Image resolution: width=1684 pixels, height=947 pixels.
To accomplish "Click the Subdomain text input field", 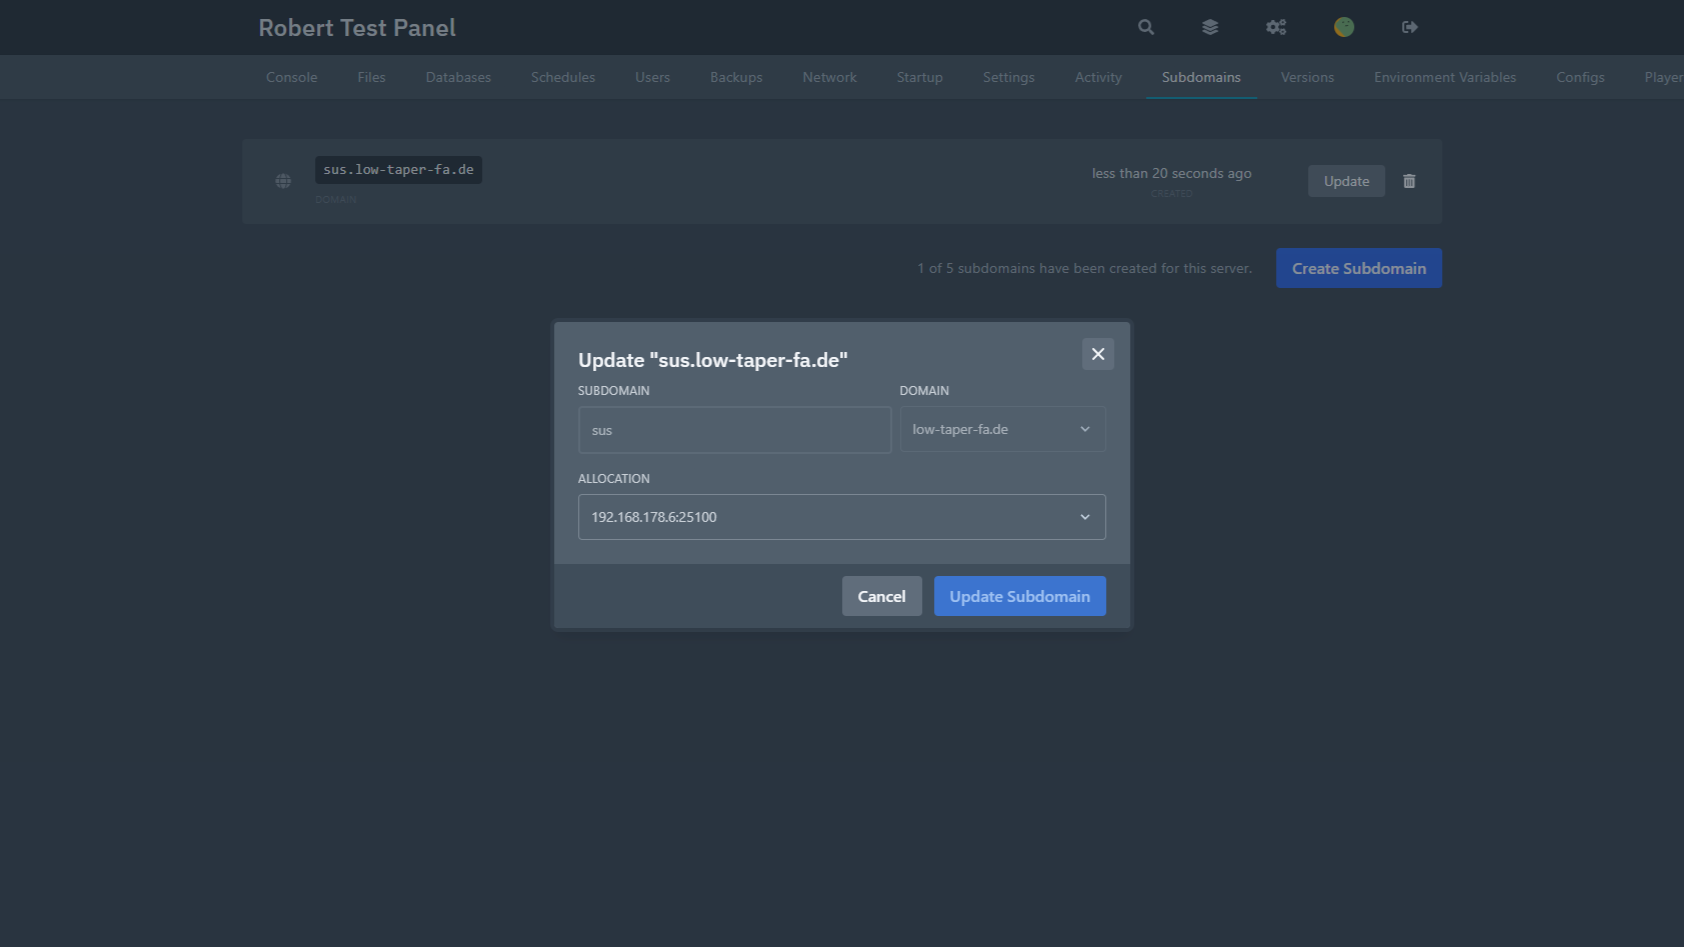I will click(x=734, y=430).
